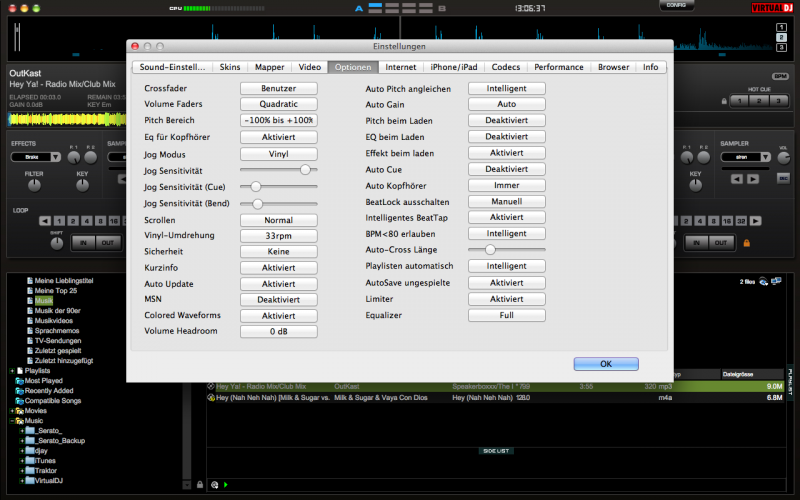
Task: Click the Most Played filter folder icon
Action: [x=19, y=381]
